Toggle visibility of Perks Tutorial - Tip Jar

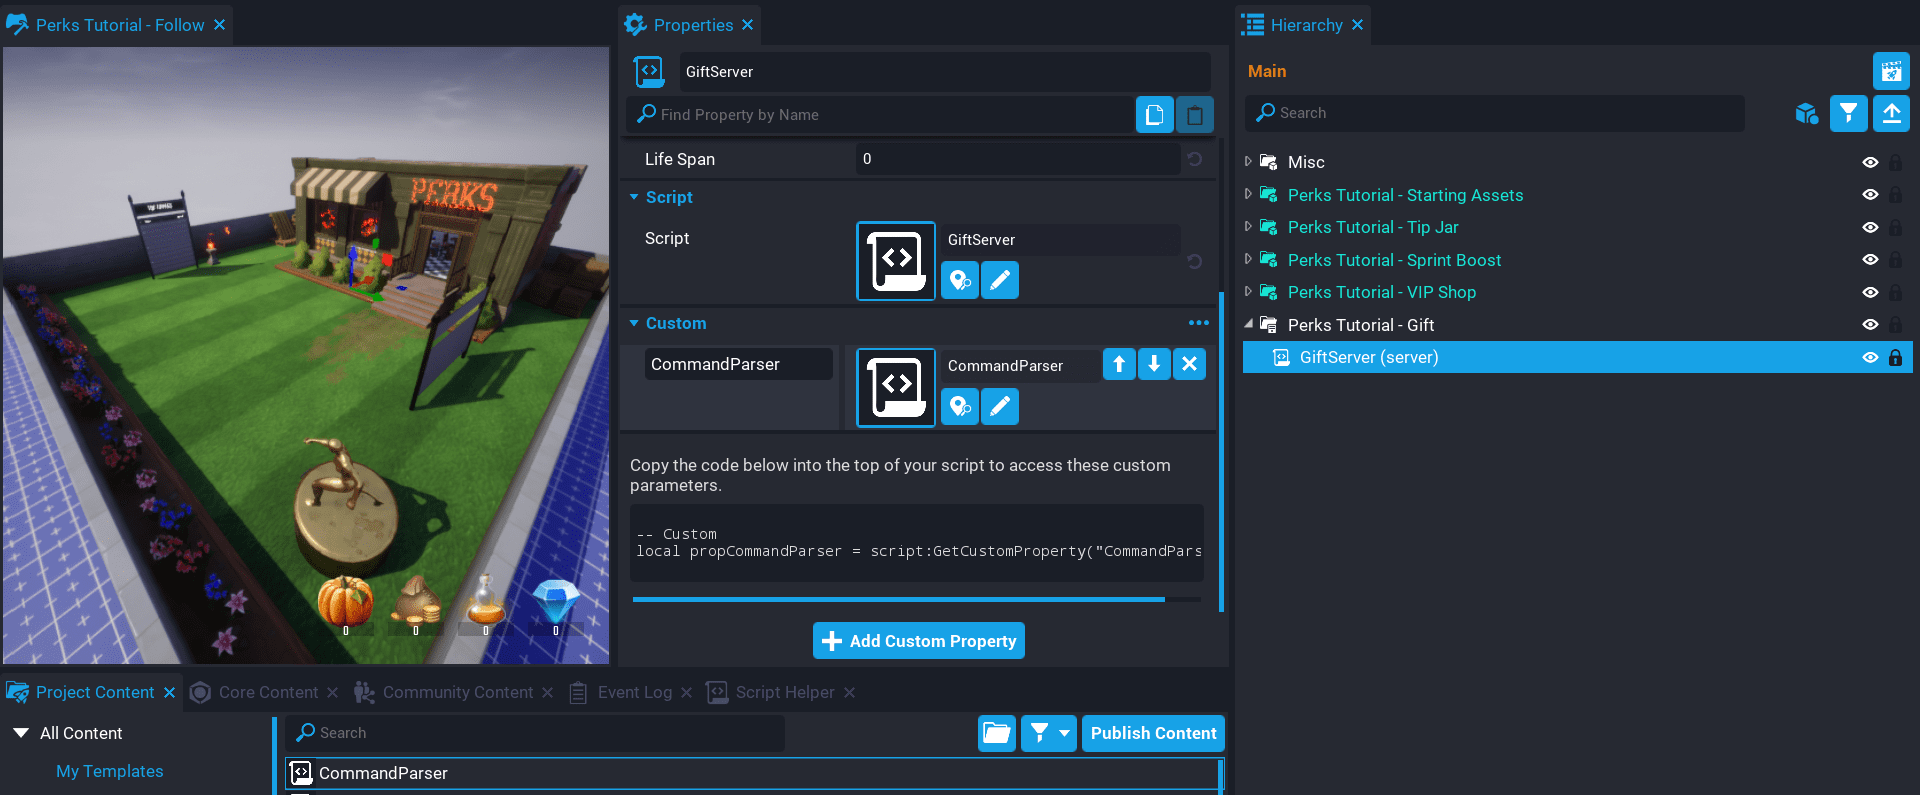click(x=1869, y=227)
